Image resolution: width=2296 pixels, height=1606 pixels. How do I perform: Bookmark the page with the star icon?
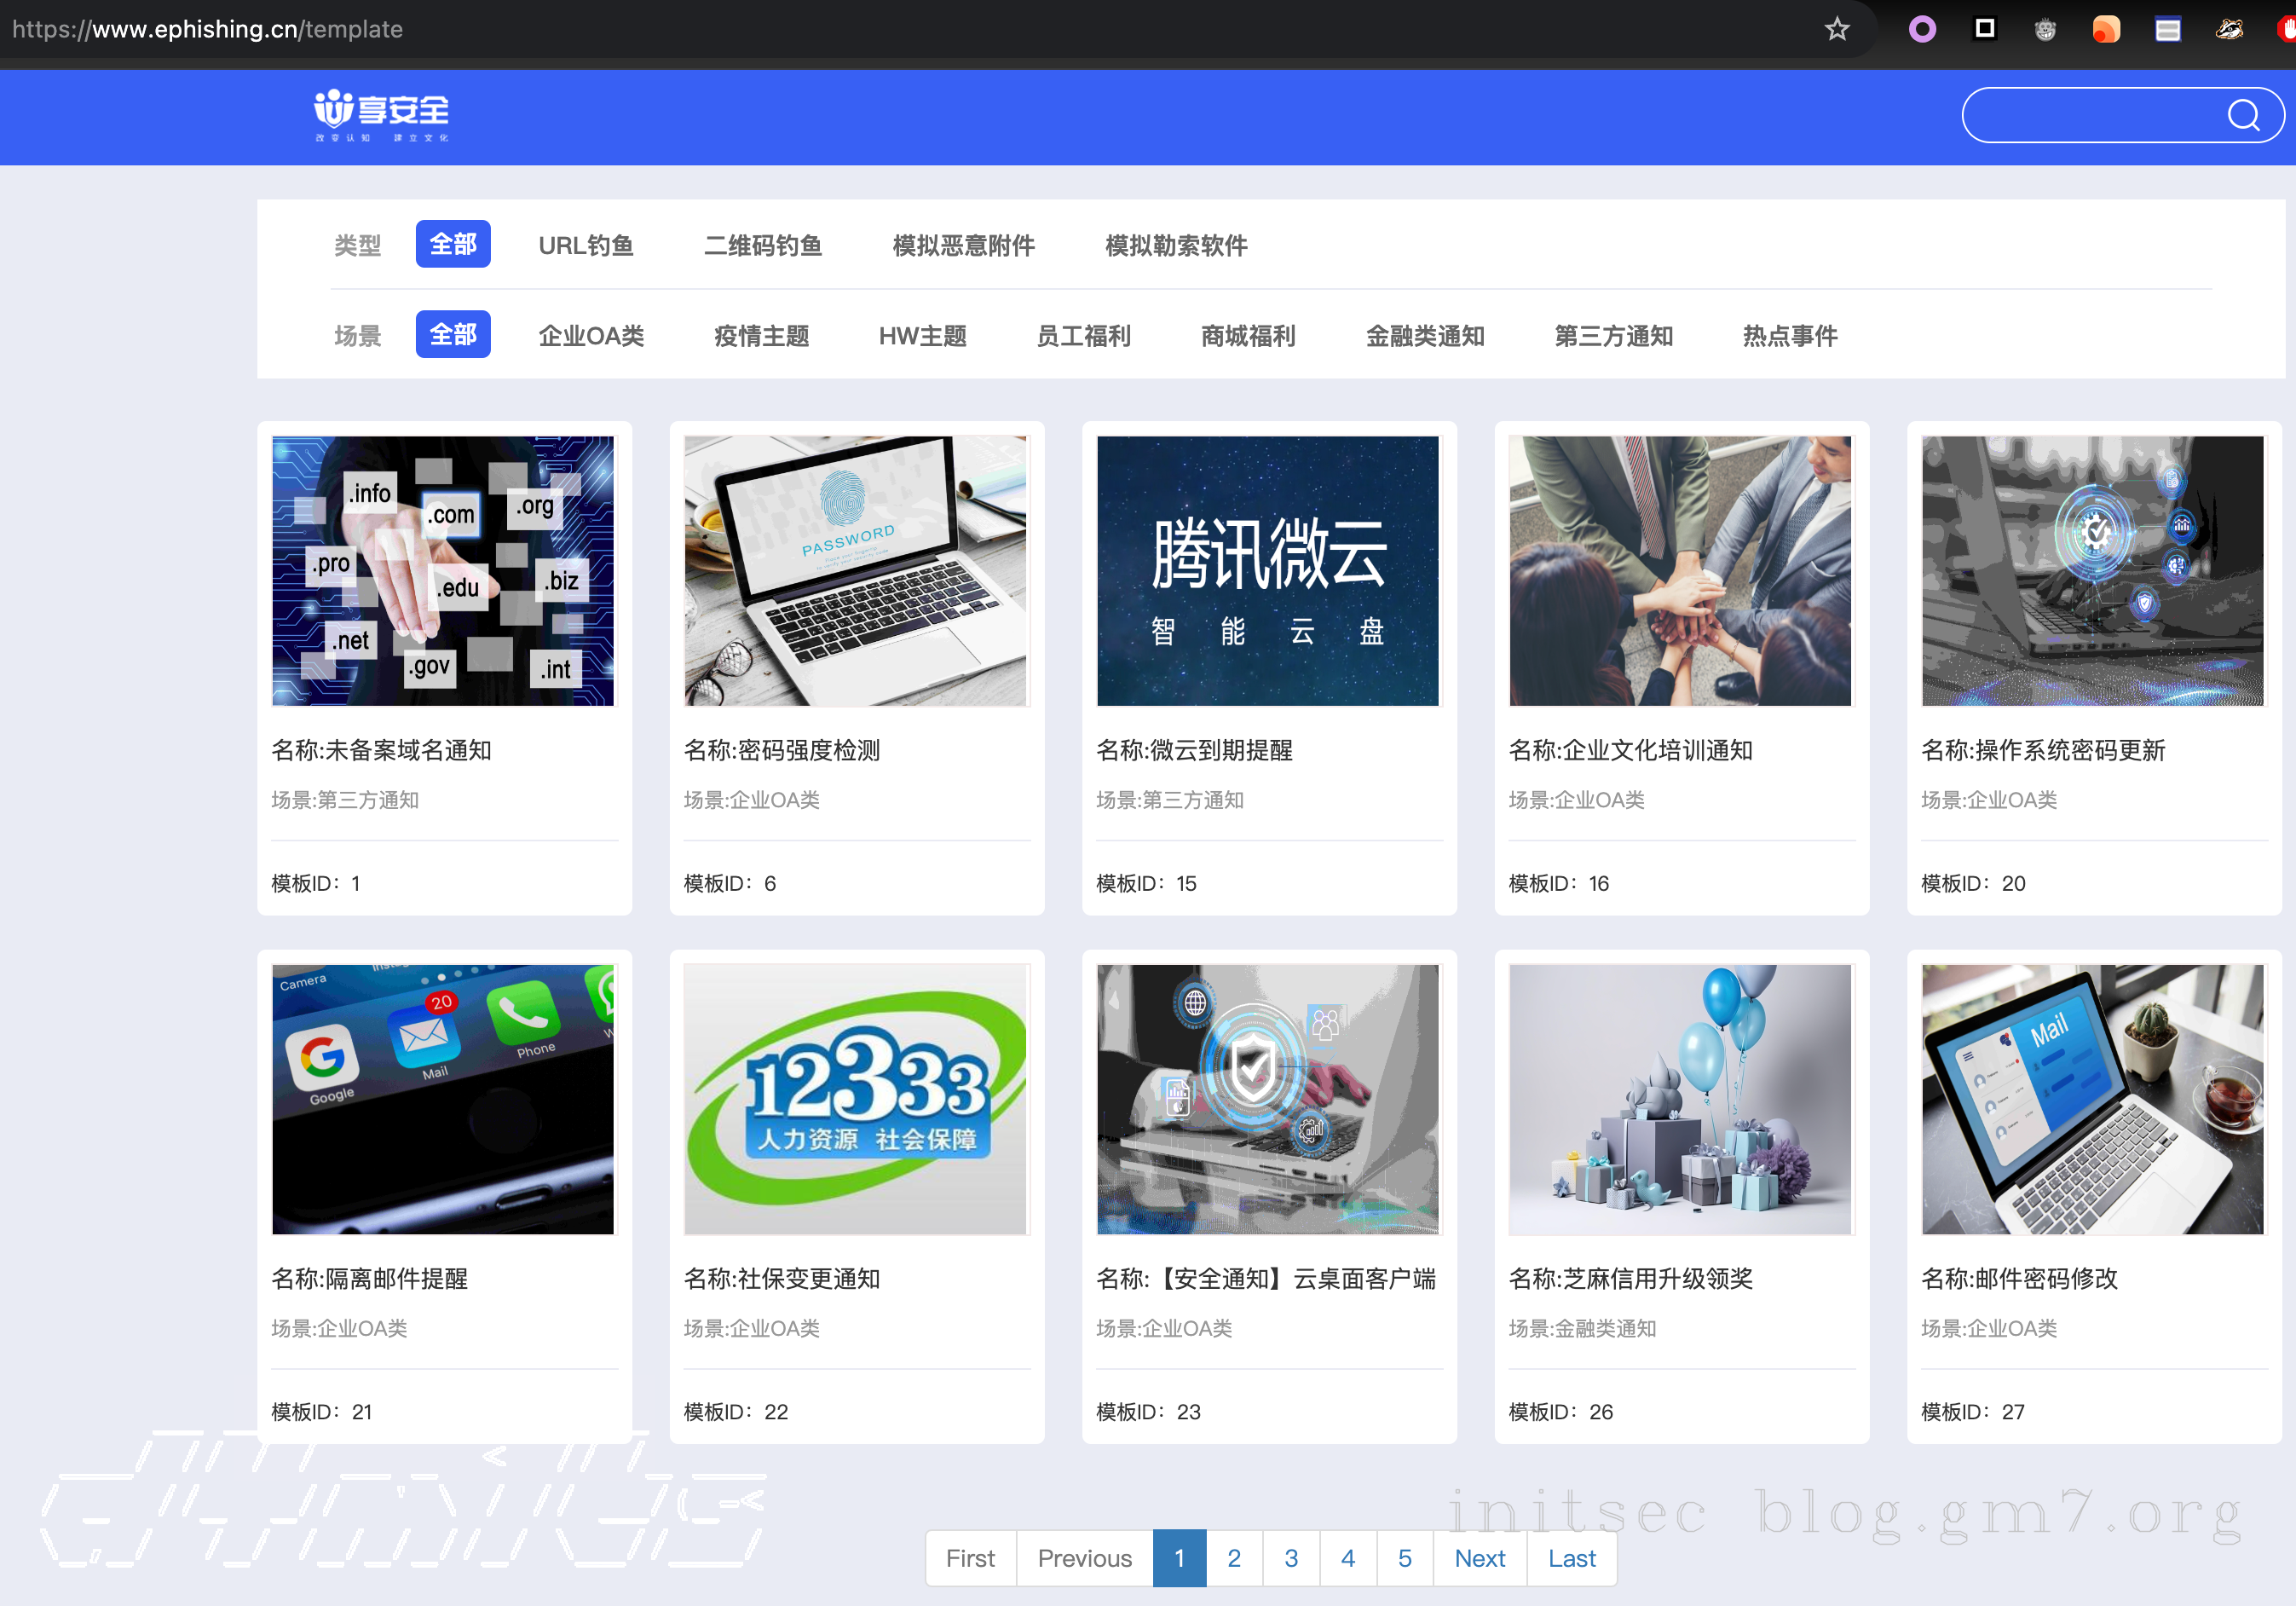[x=1836, y=29]
